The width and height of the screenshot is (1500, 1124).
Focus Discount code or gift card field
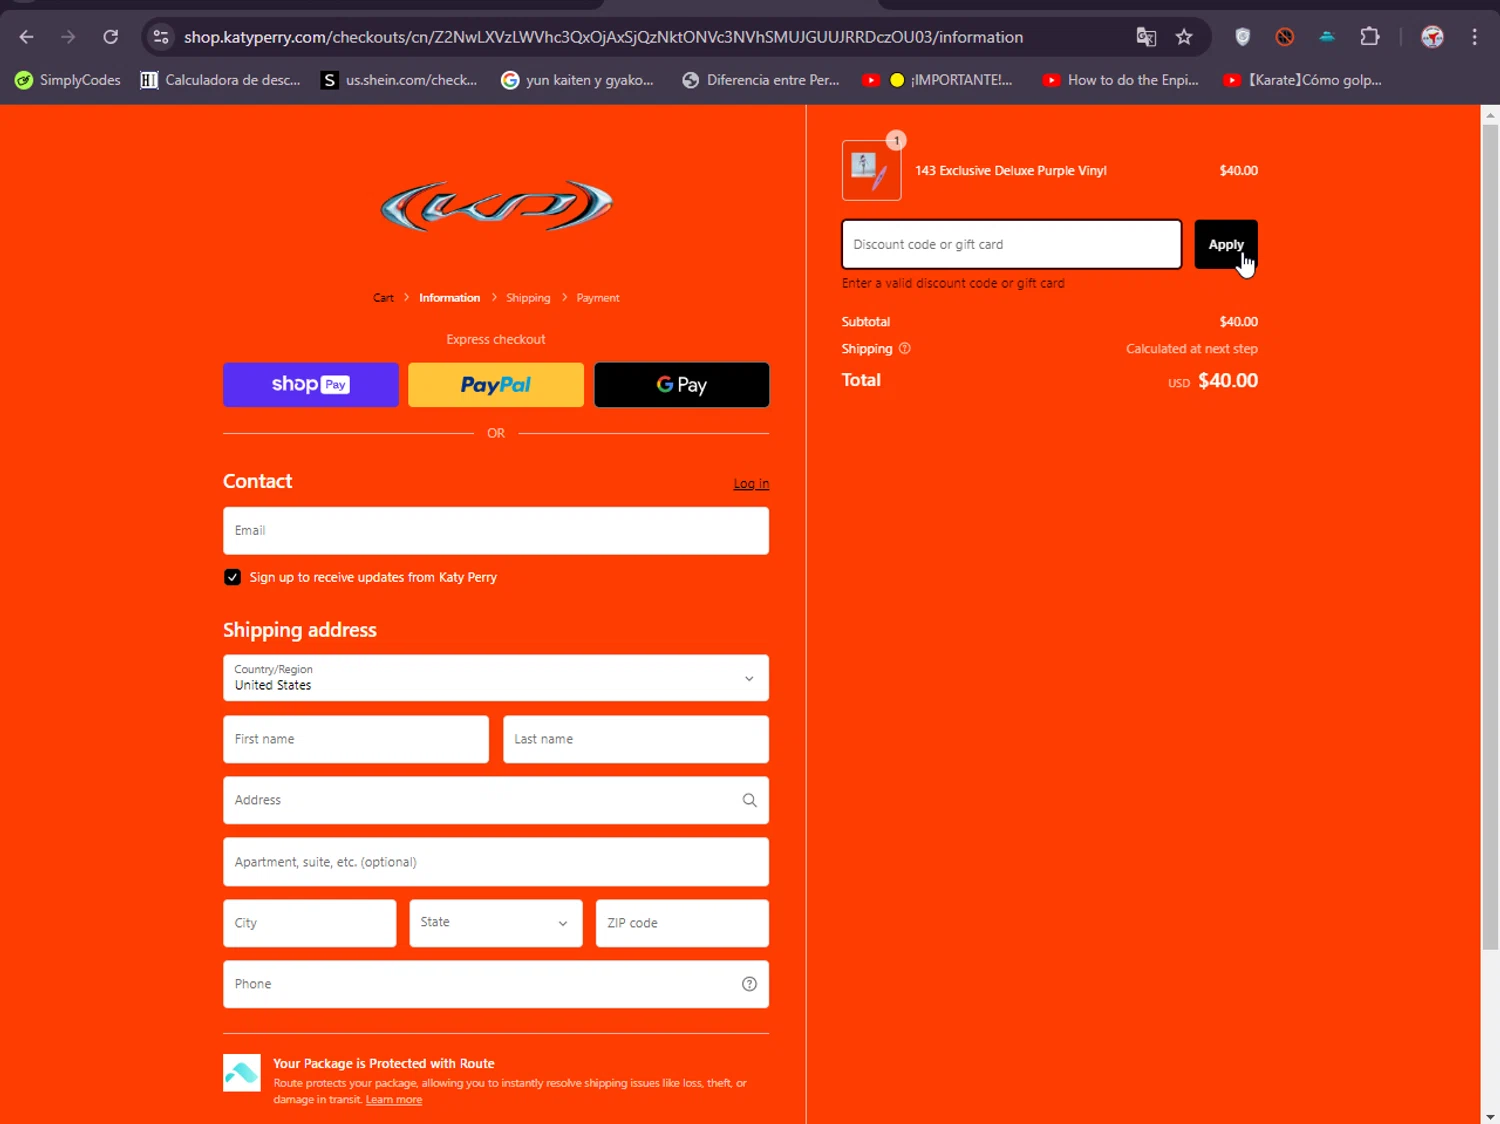point(1012,244)
